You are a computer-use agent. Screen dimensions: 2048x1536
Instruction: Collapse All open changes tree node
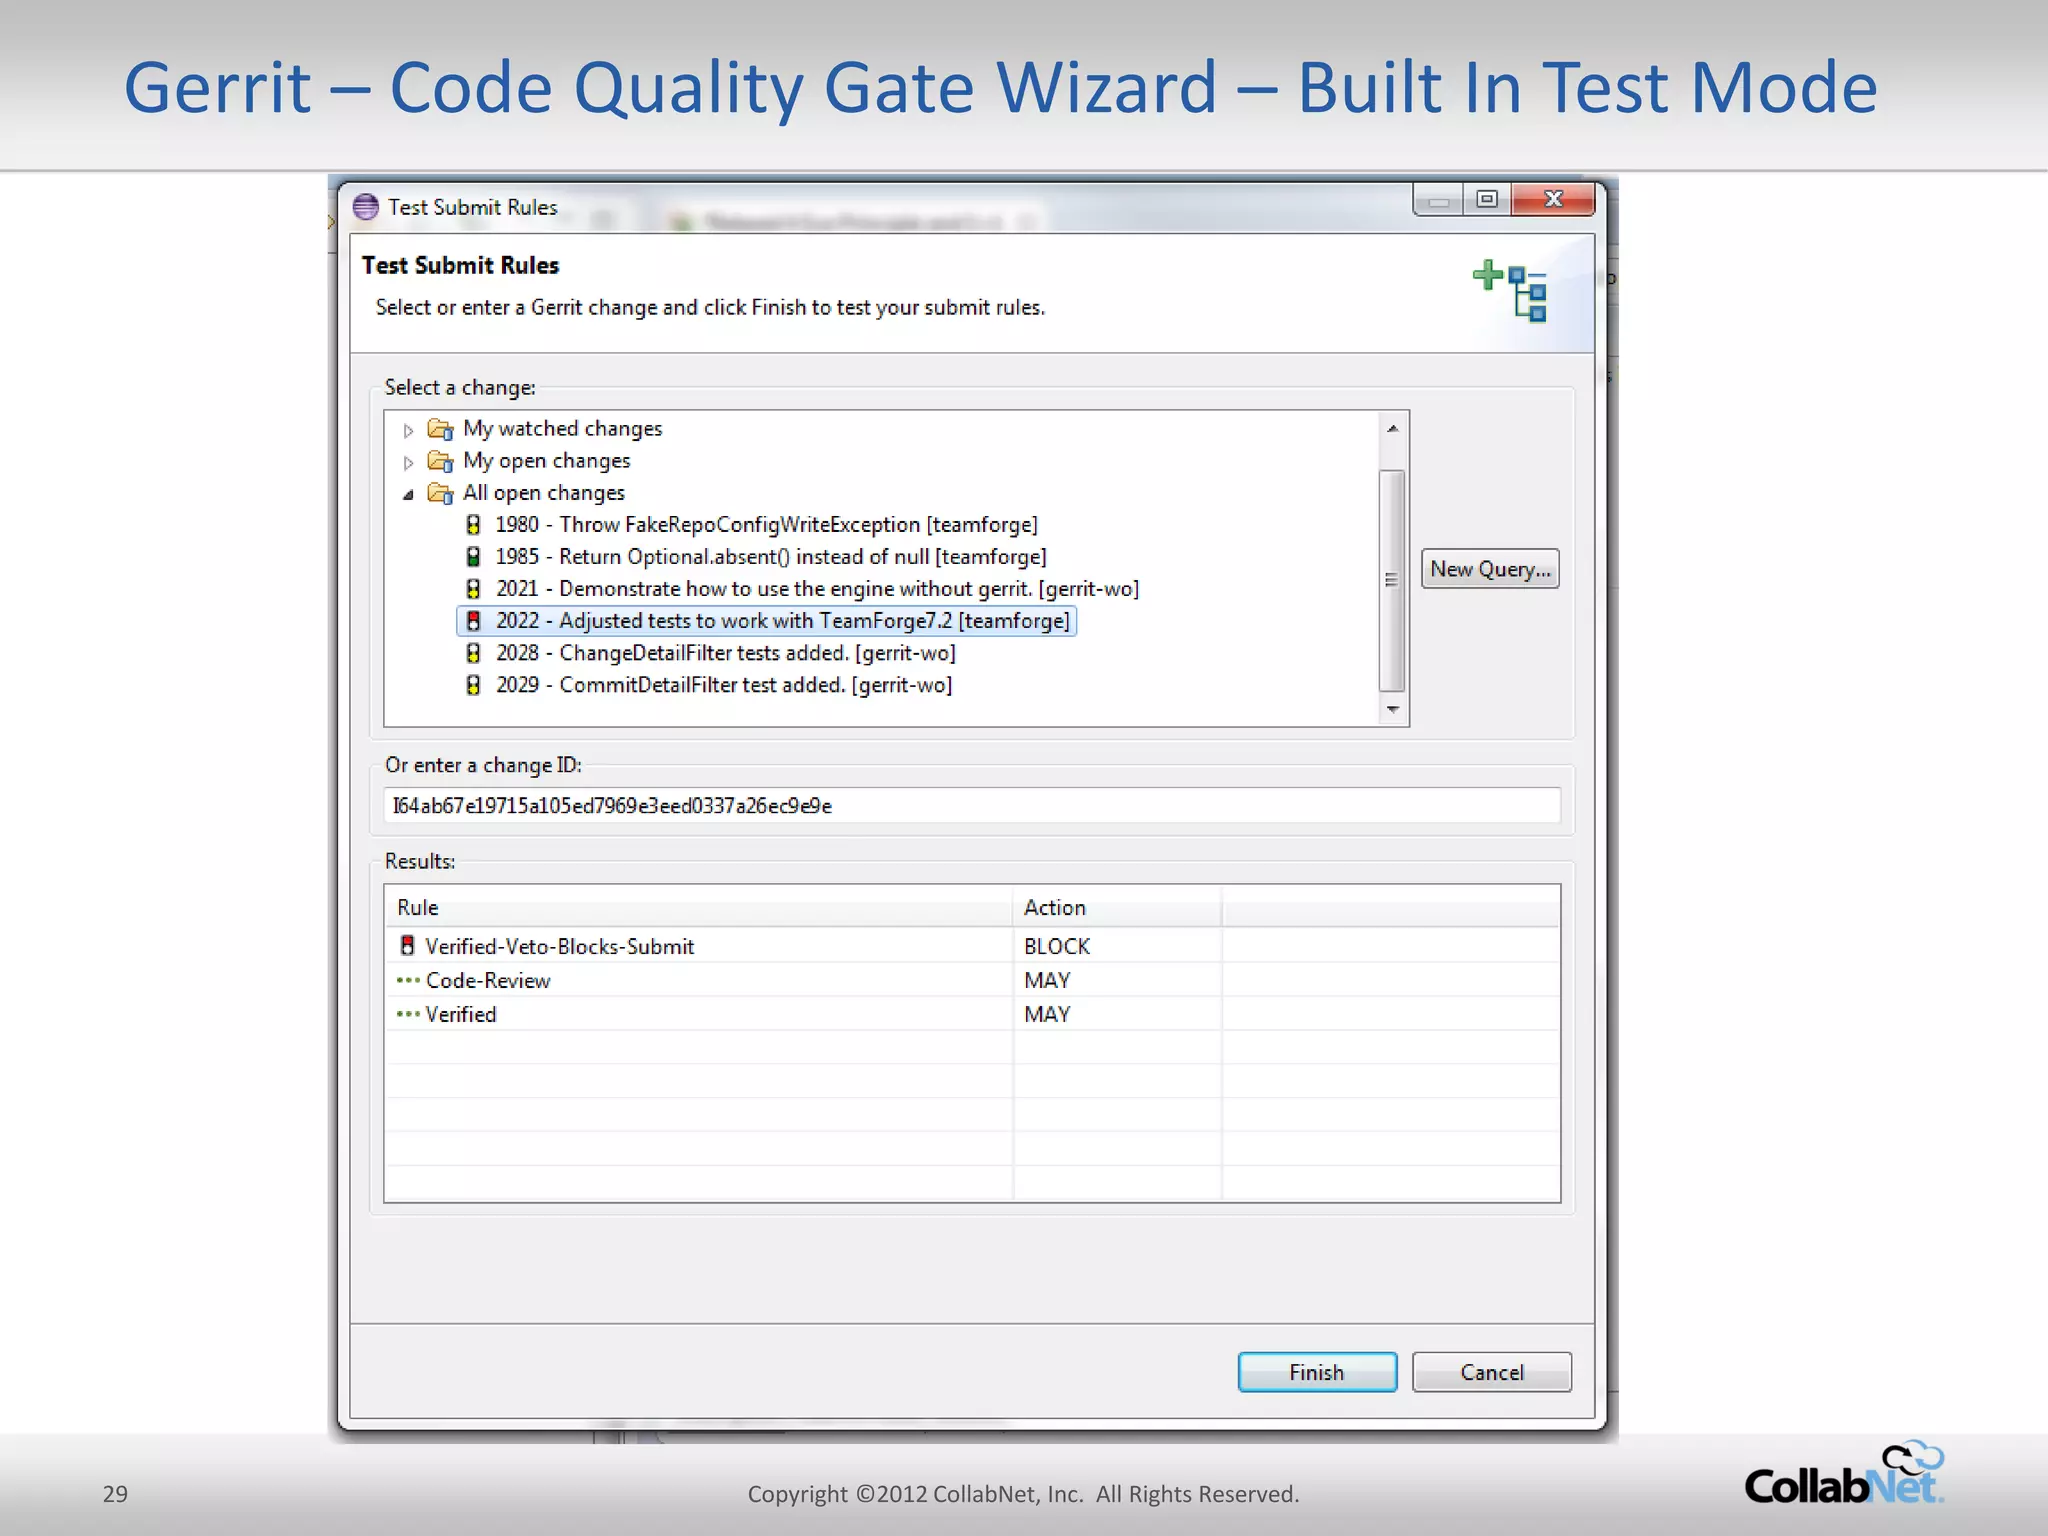408,494
